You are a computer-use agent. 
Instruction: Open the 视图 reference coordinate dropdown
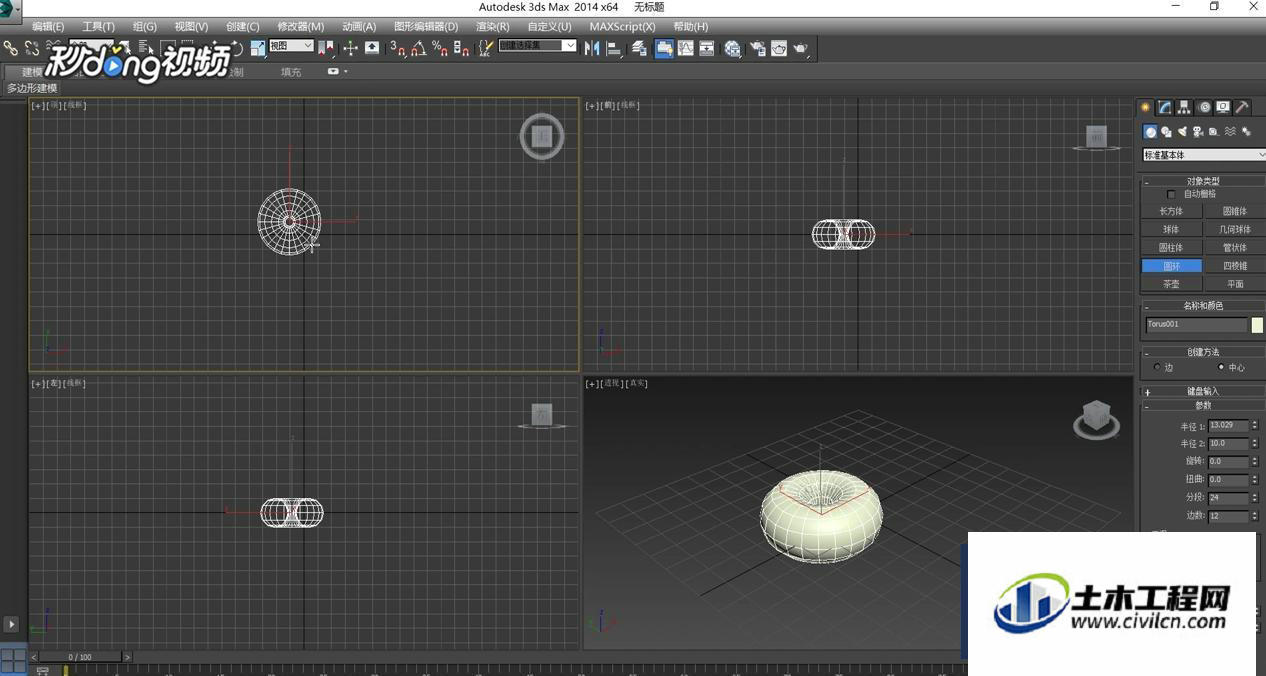pyautogui.click(x=291, y=46)
